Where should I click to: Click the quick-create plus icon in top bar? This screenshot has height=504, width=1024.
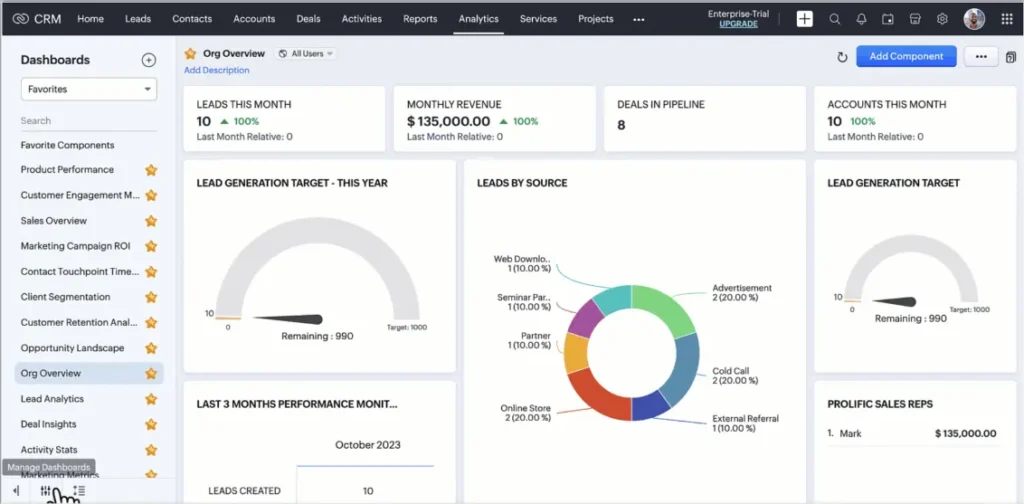click(805, 19)
